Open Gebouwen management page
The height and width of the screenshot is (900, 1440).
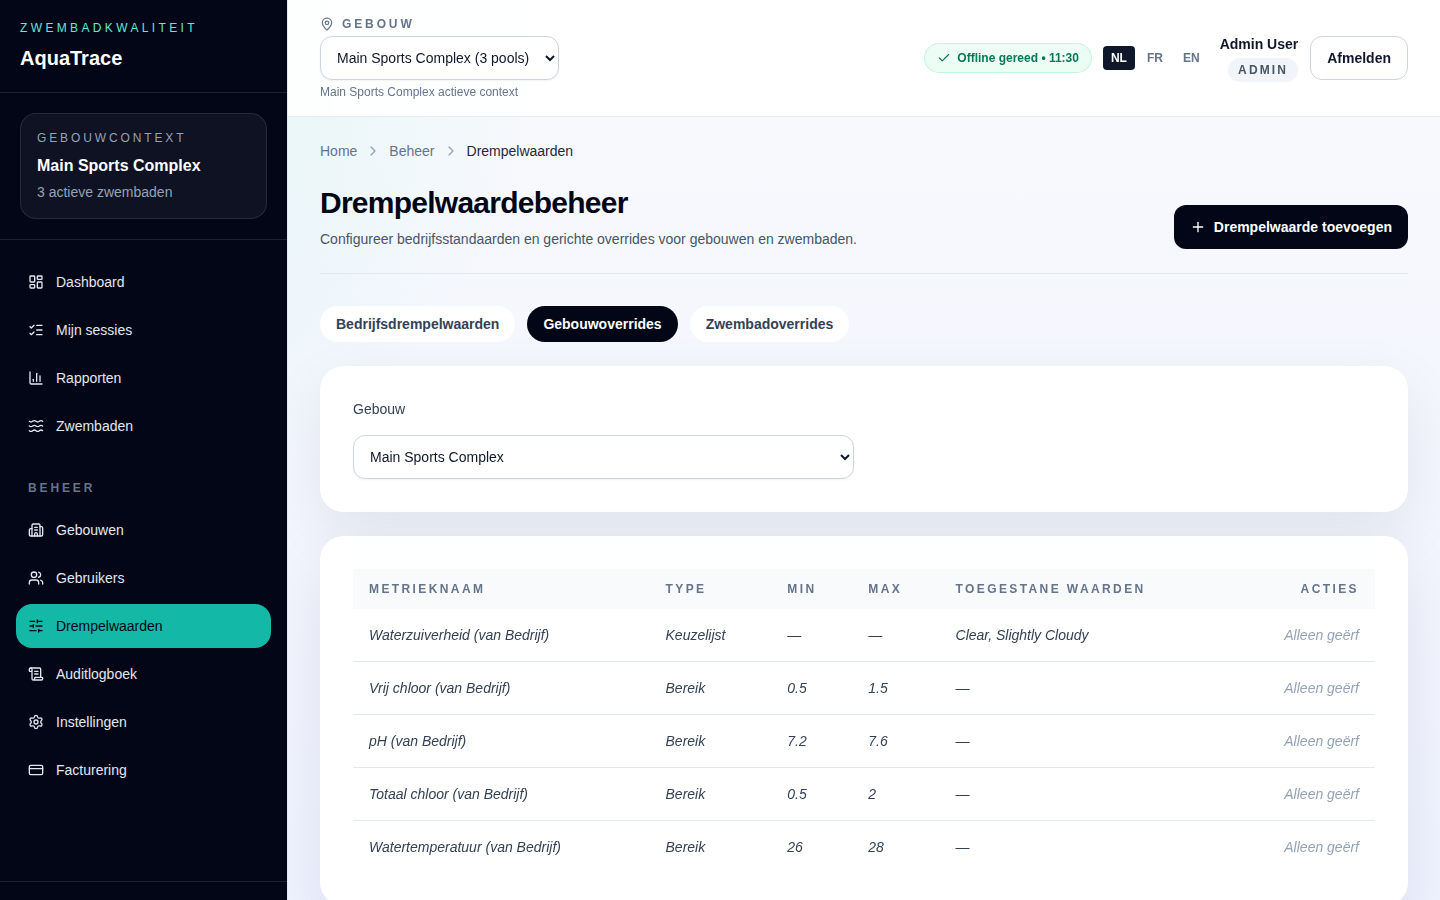pos(143,530)
